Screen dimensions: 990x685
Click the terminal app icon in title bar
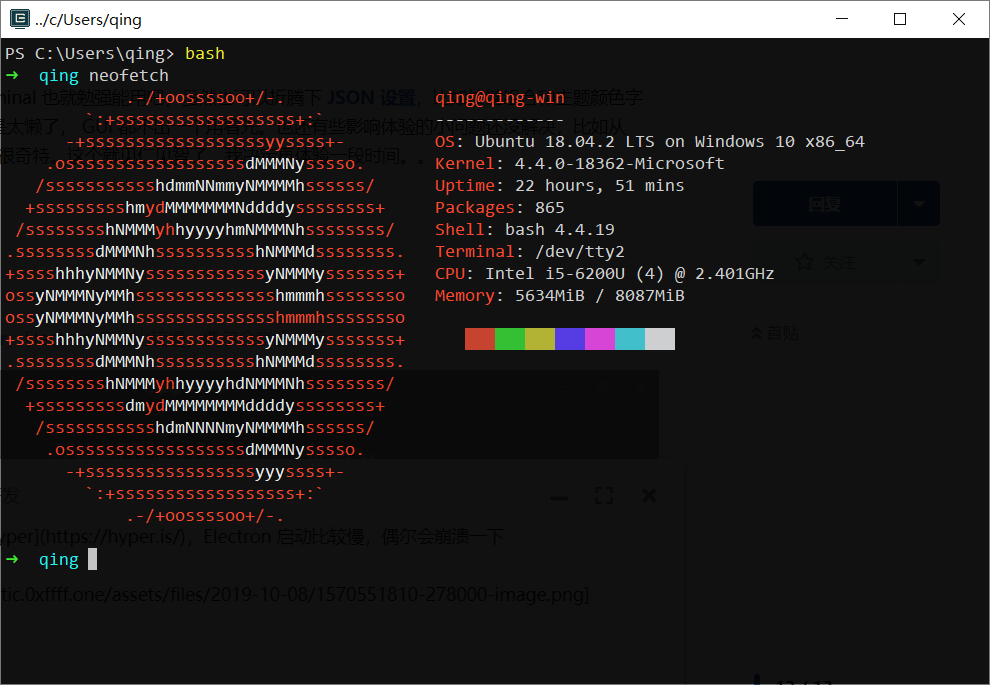coord(20,19)
